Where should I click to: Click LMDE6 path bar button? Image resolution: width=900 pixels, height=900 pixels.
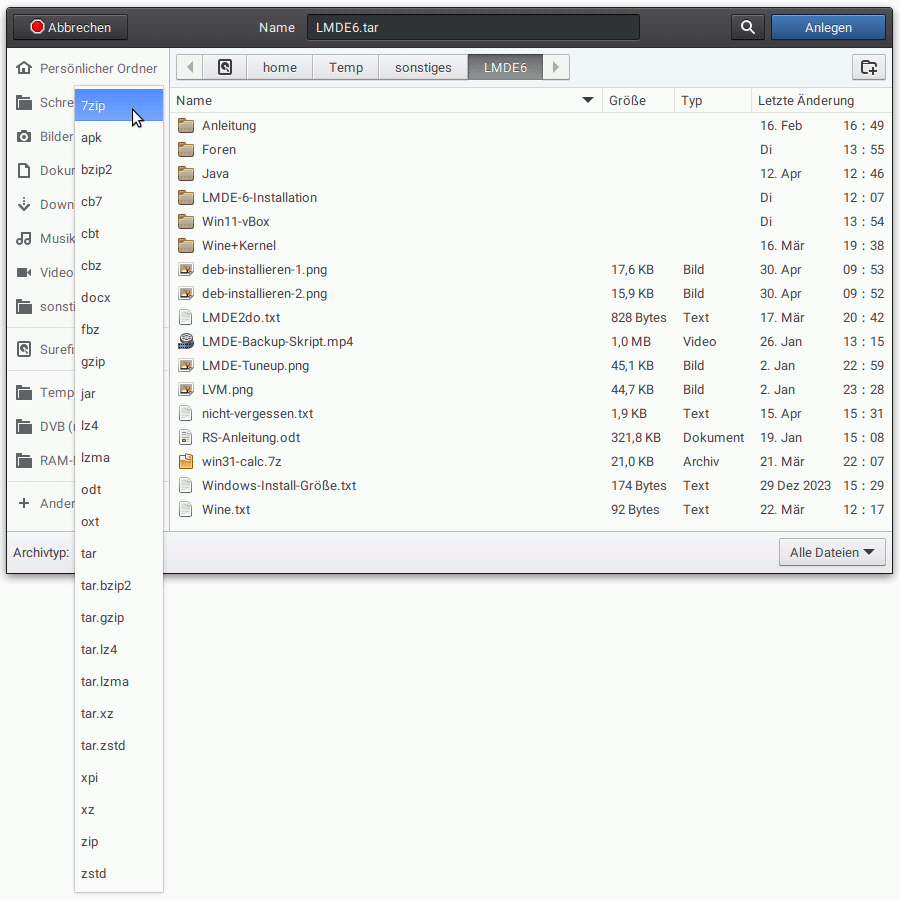tap(505, 67)
